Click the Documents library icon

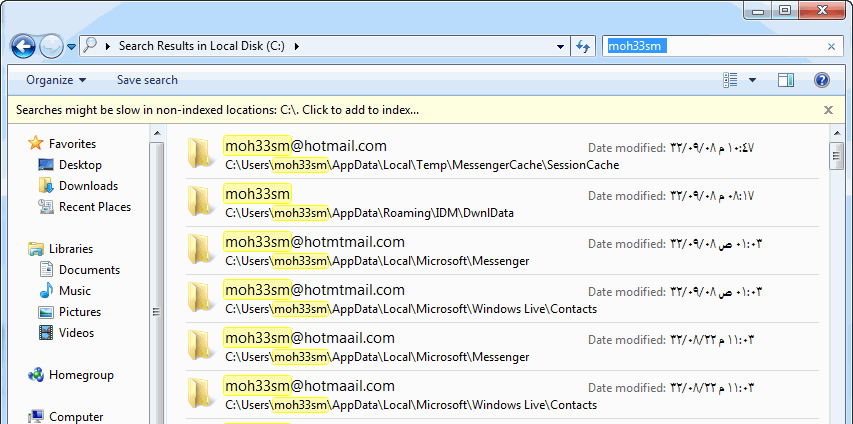(46, 269)
